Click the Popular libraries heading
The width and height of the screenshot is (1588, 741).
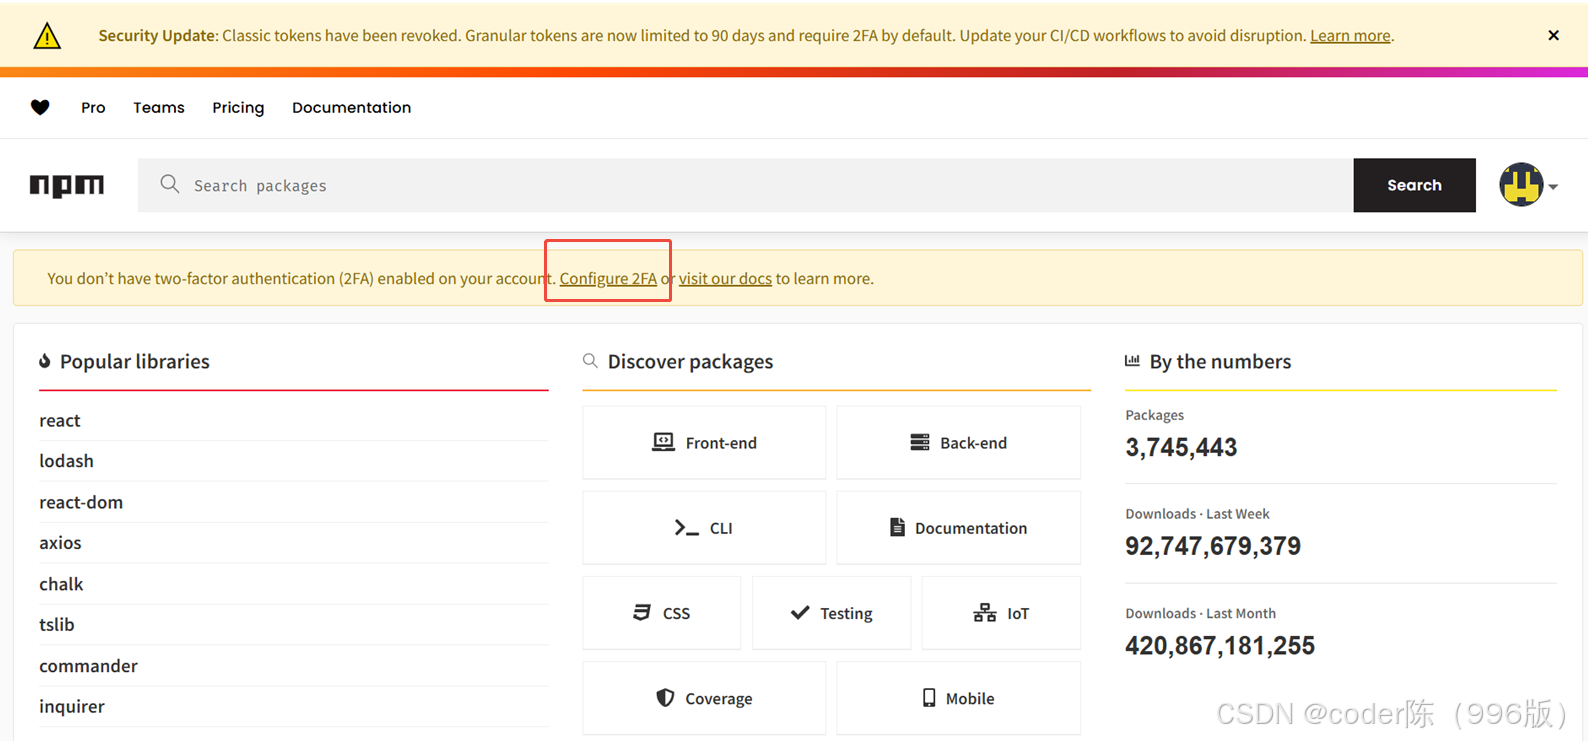click(135, 361)
